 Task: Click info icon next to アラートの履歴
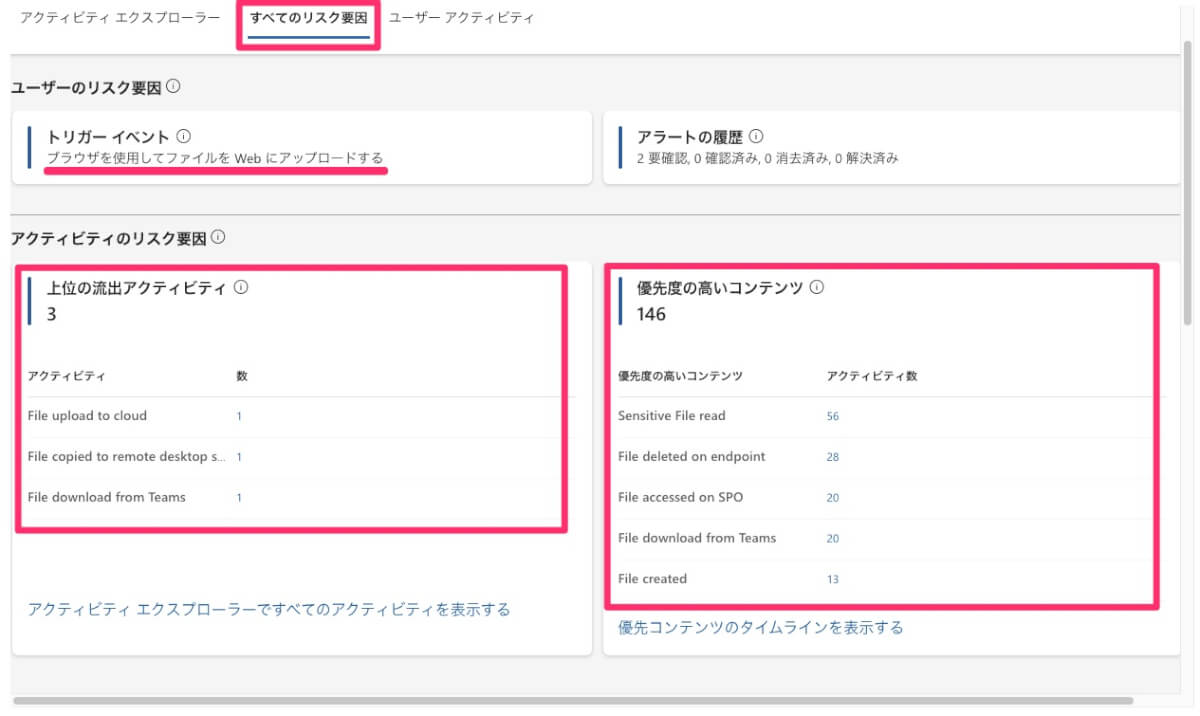tap(756, 137)
